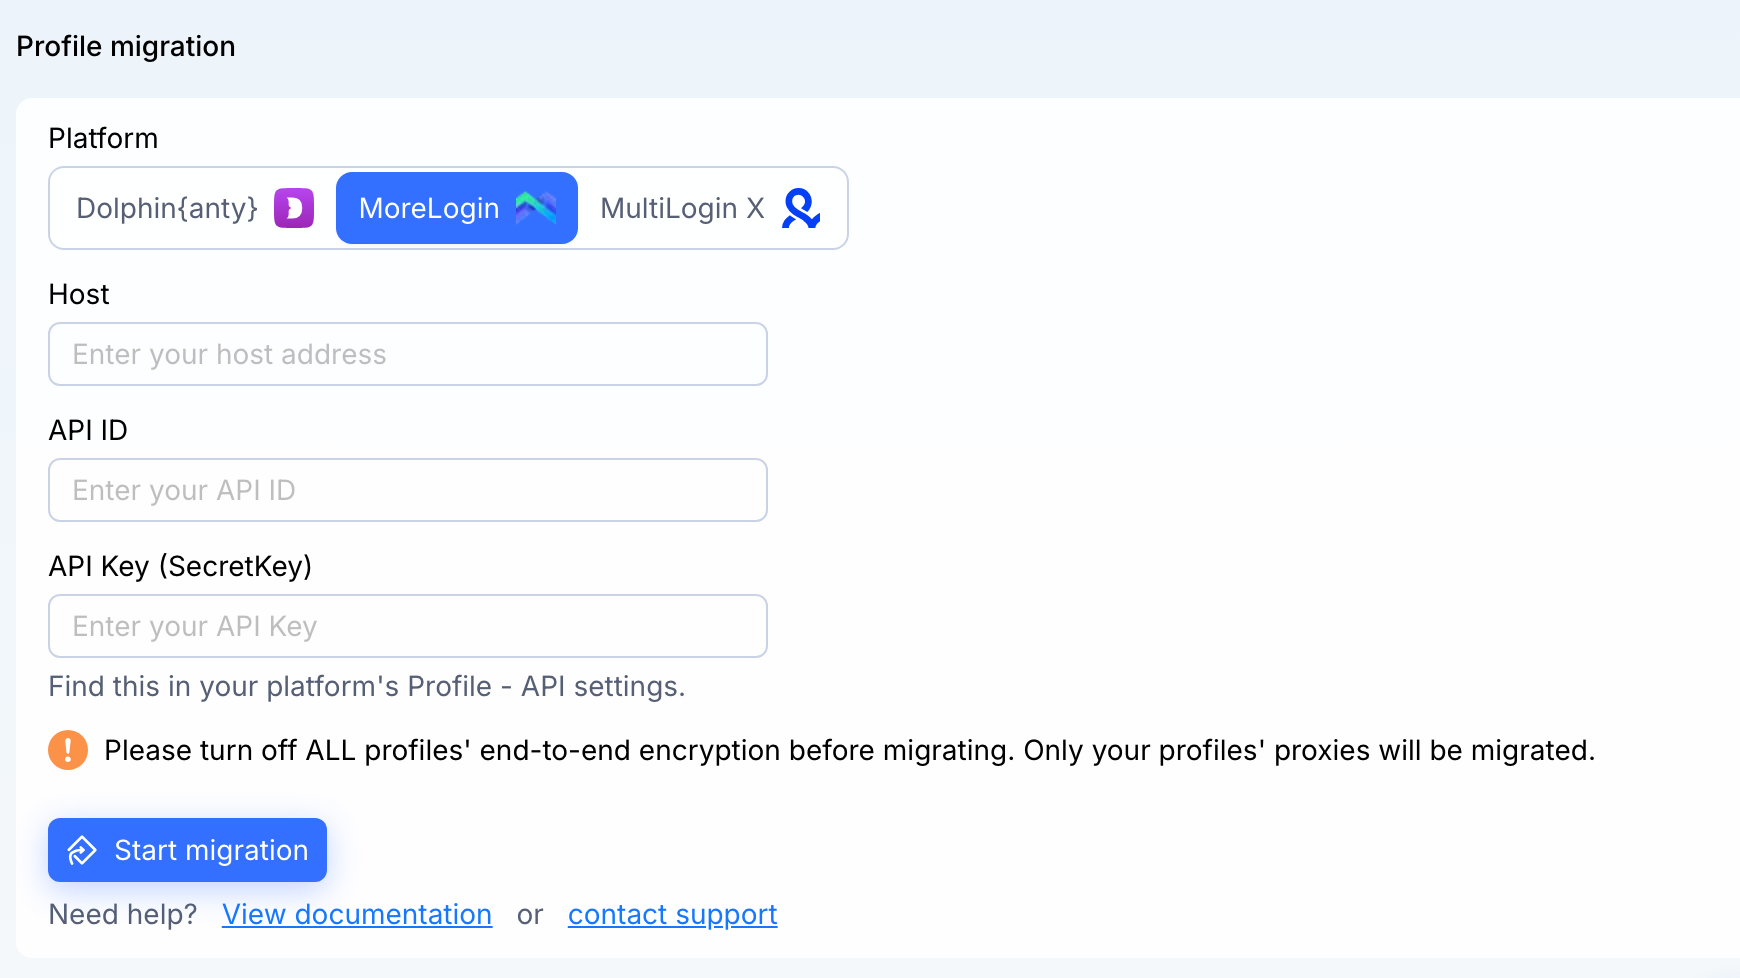1740x978 pixels.
Task: Click the Profile migration page heading
Action: [126, 46]
